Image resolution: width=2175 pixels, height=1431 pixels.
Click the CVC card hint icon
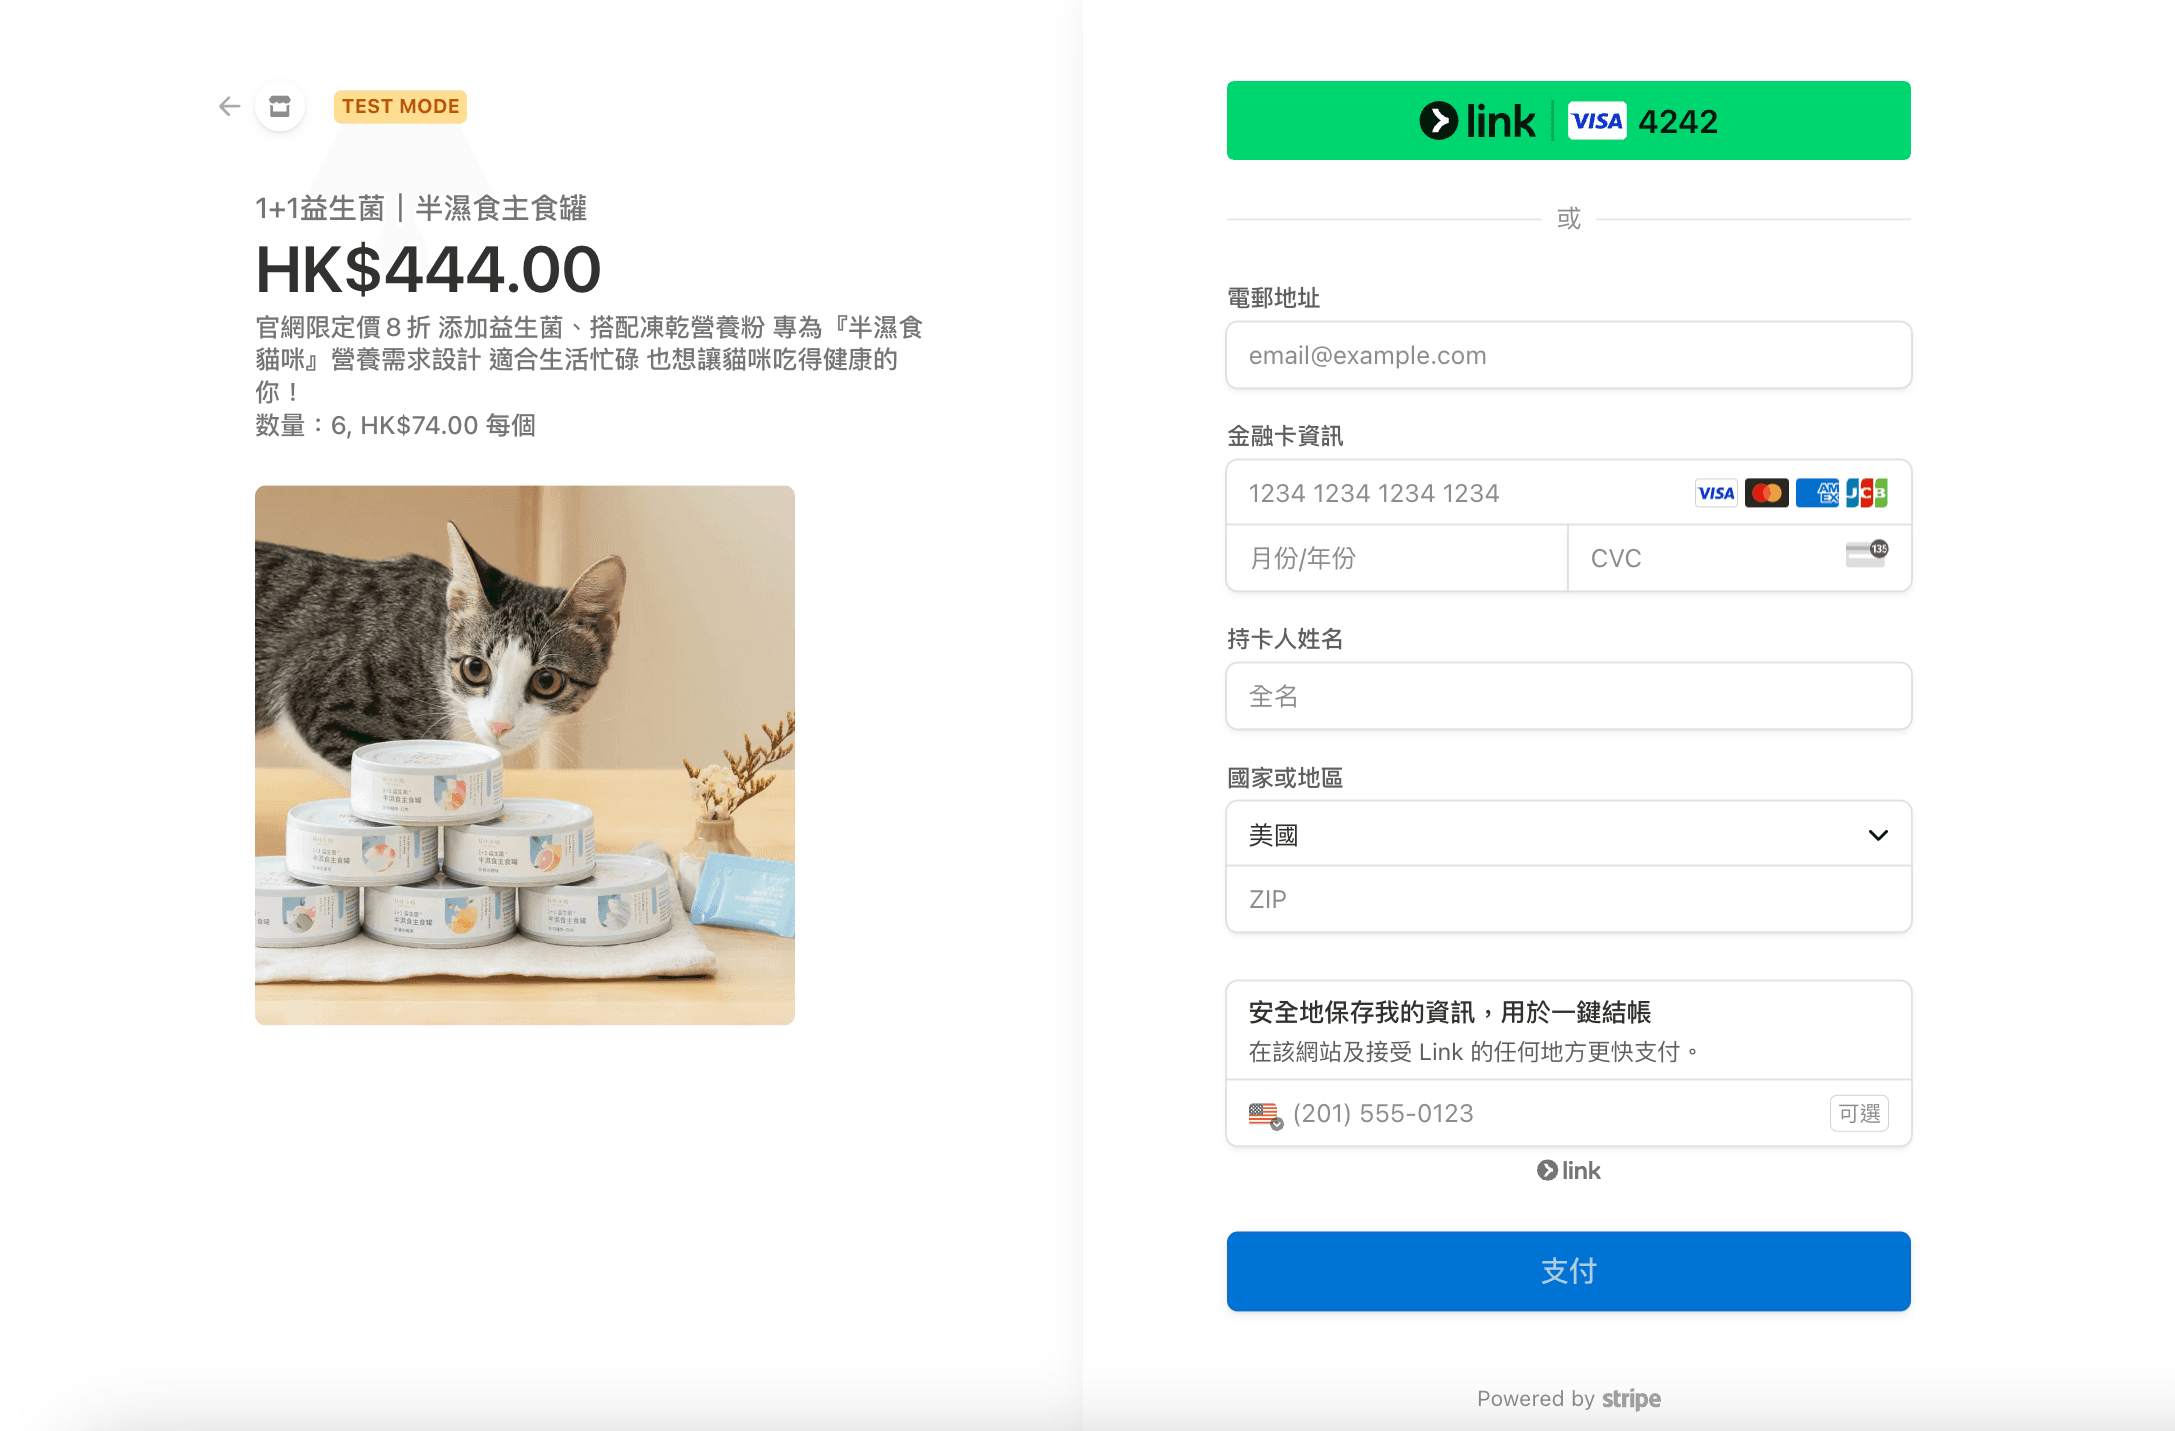[x=1866, y=554]
